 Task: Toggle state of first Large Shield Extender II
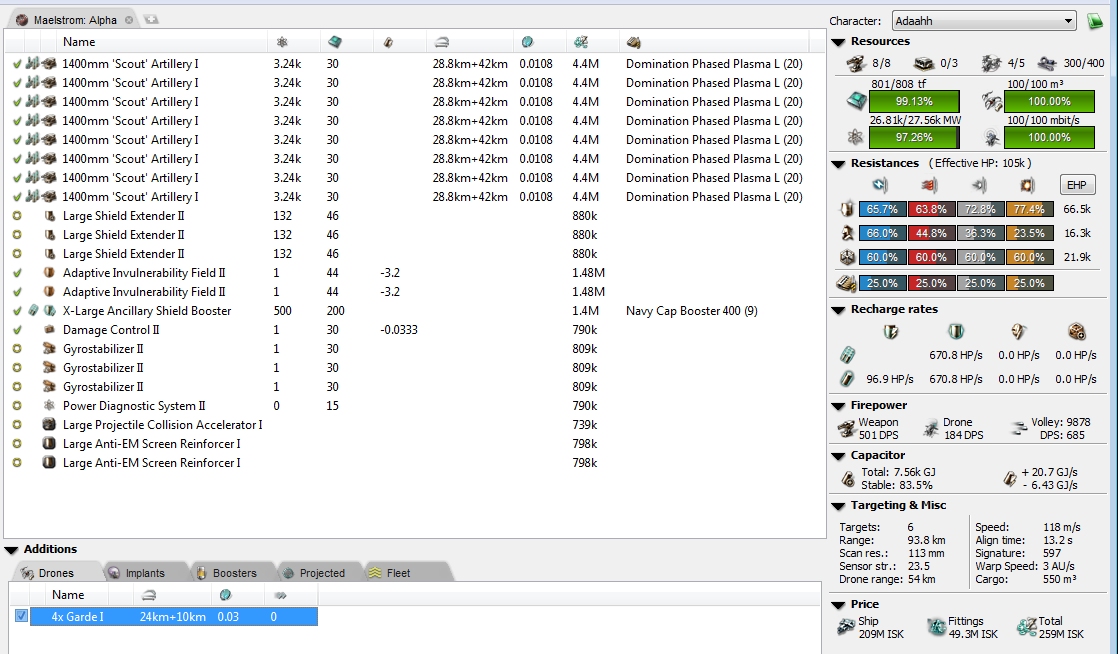(17, 215)
